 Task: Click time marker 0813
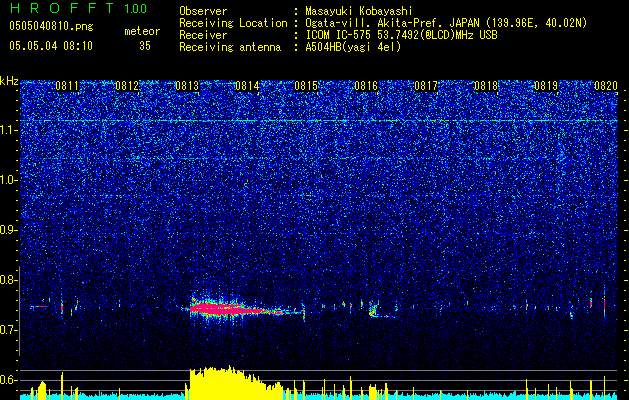coord(187,86)
